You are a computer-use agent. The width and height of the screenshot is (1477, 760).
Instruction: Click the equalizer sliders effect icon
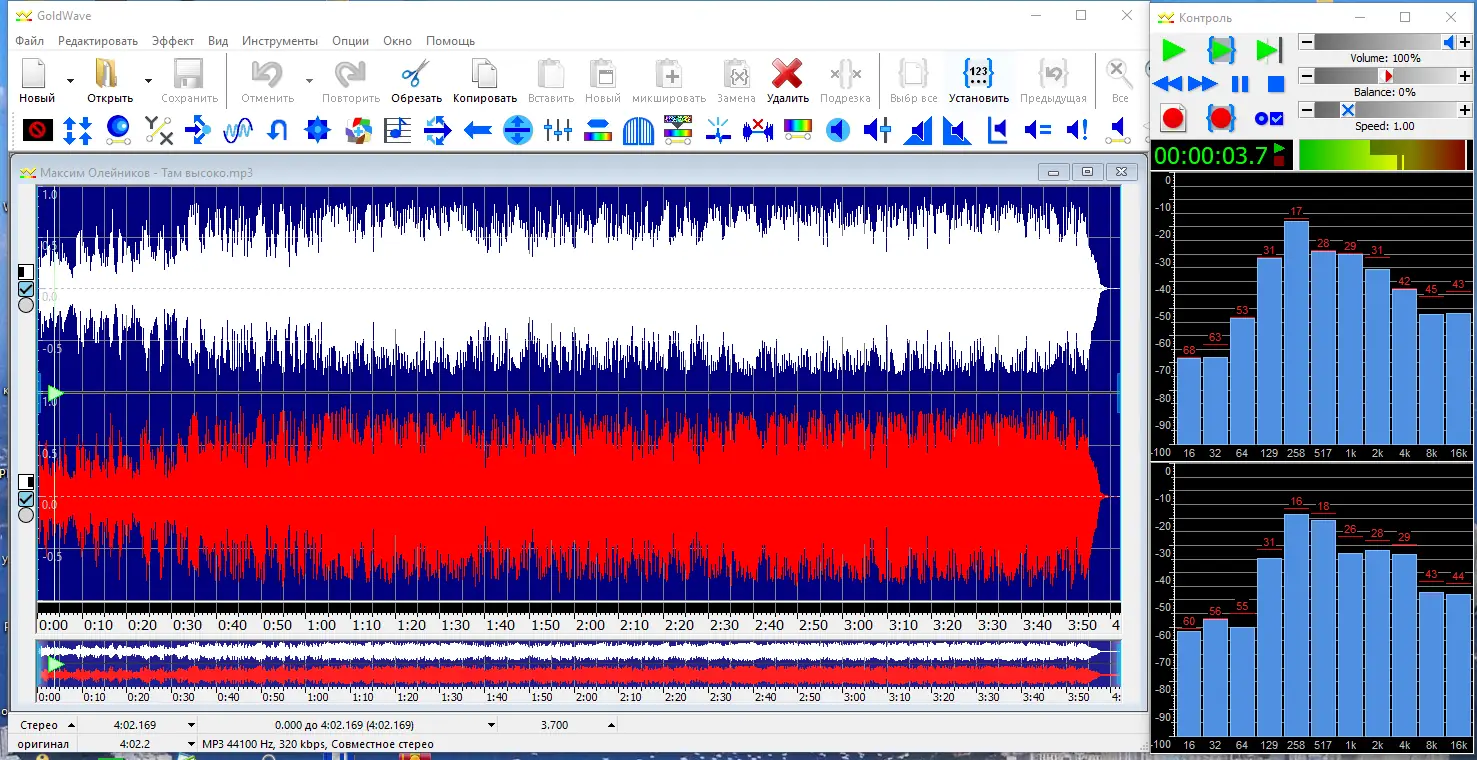click(558, 130)
